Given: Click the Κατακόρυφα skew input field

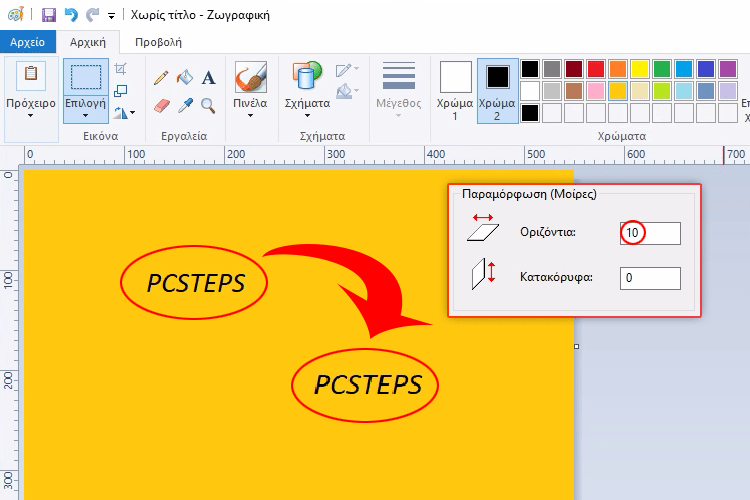Looking at the screenshot, I should [x=650, y=278].
